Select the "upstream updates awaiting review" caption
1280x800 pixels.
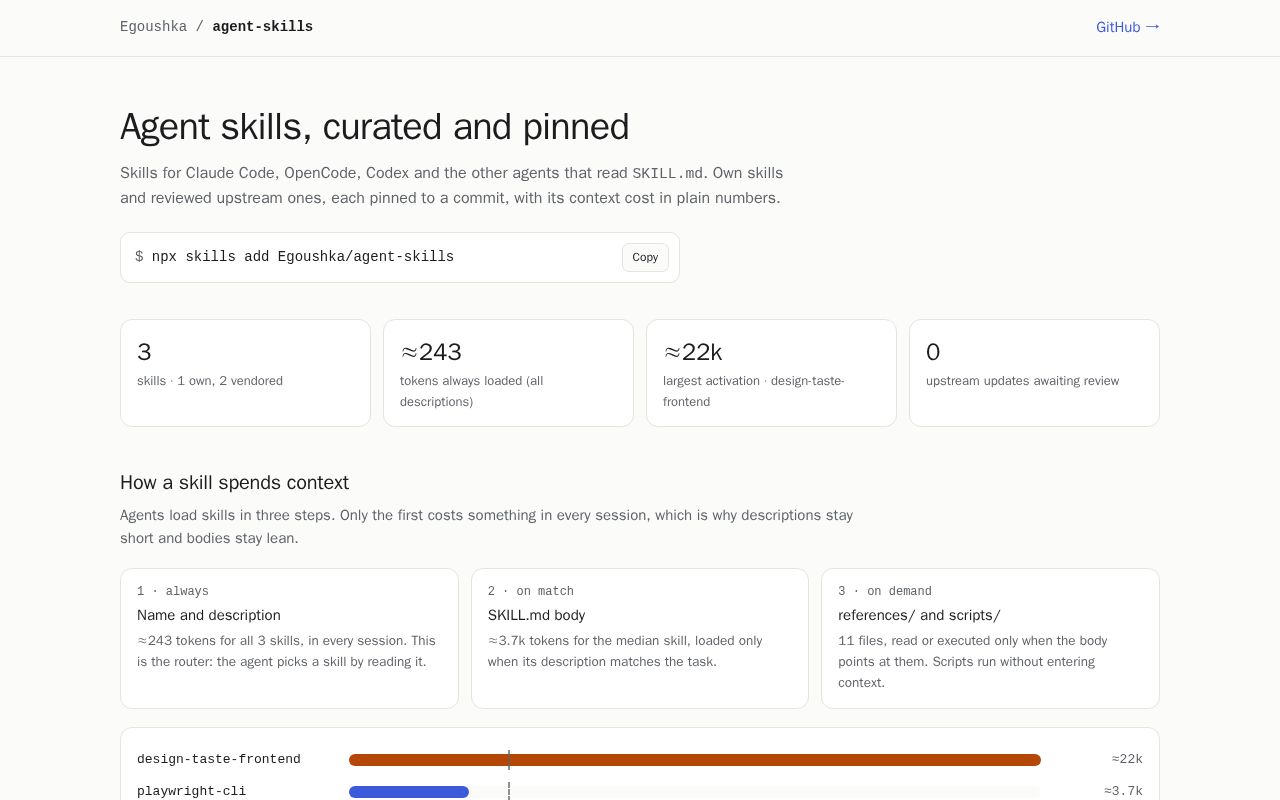click(1023, 381)
